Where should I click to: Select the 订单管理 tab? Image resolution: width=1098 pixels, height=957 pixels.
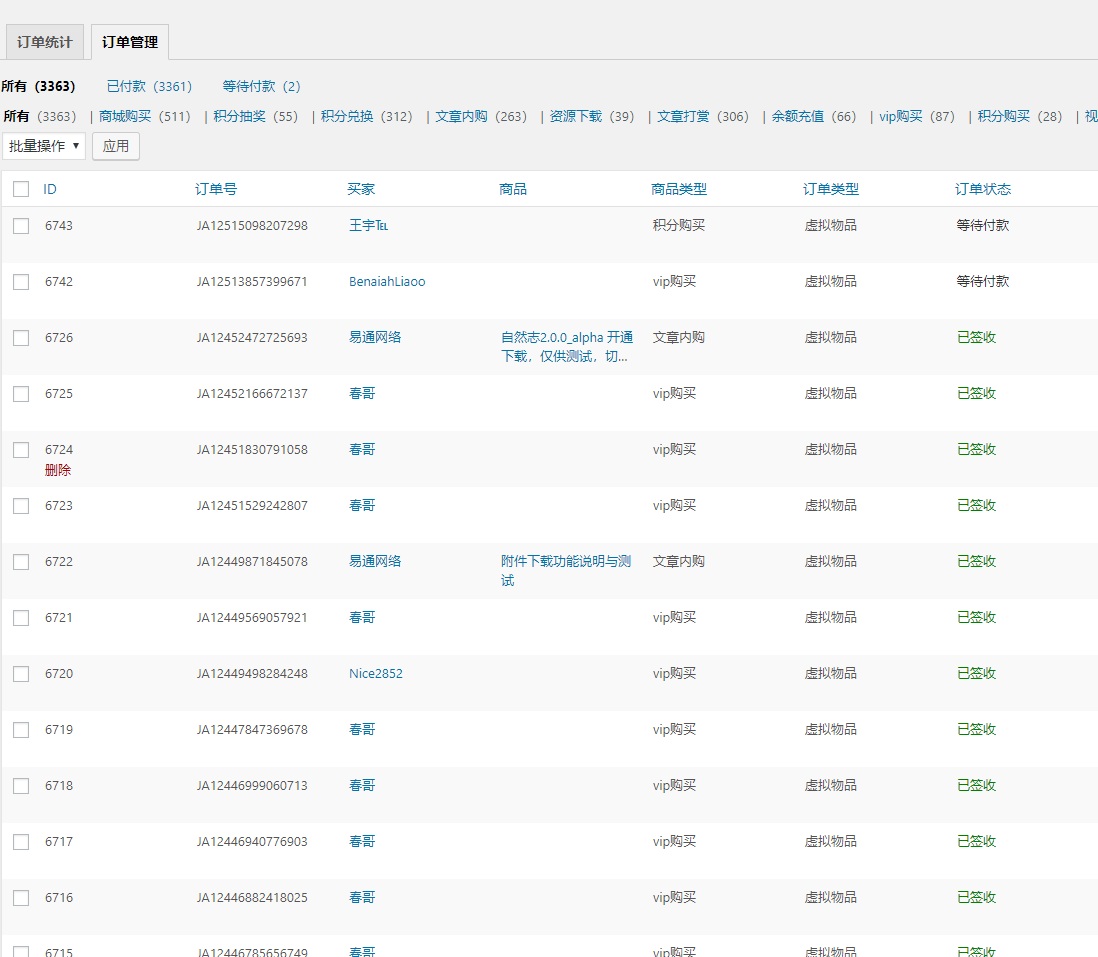pos(130,42)
